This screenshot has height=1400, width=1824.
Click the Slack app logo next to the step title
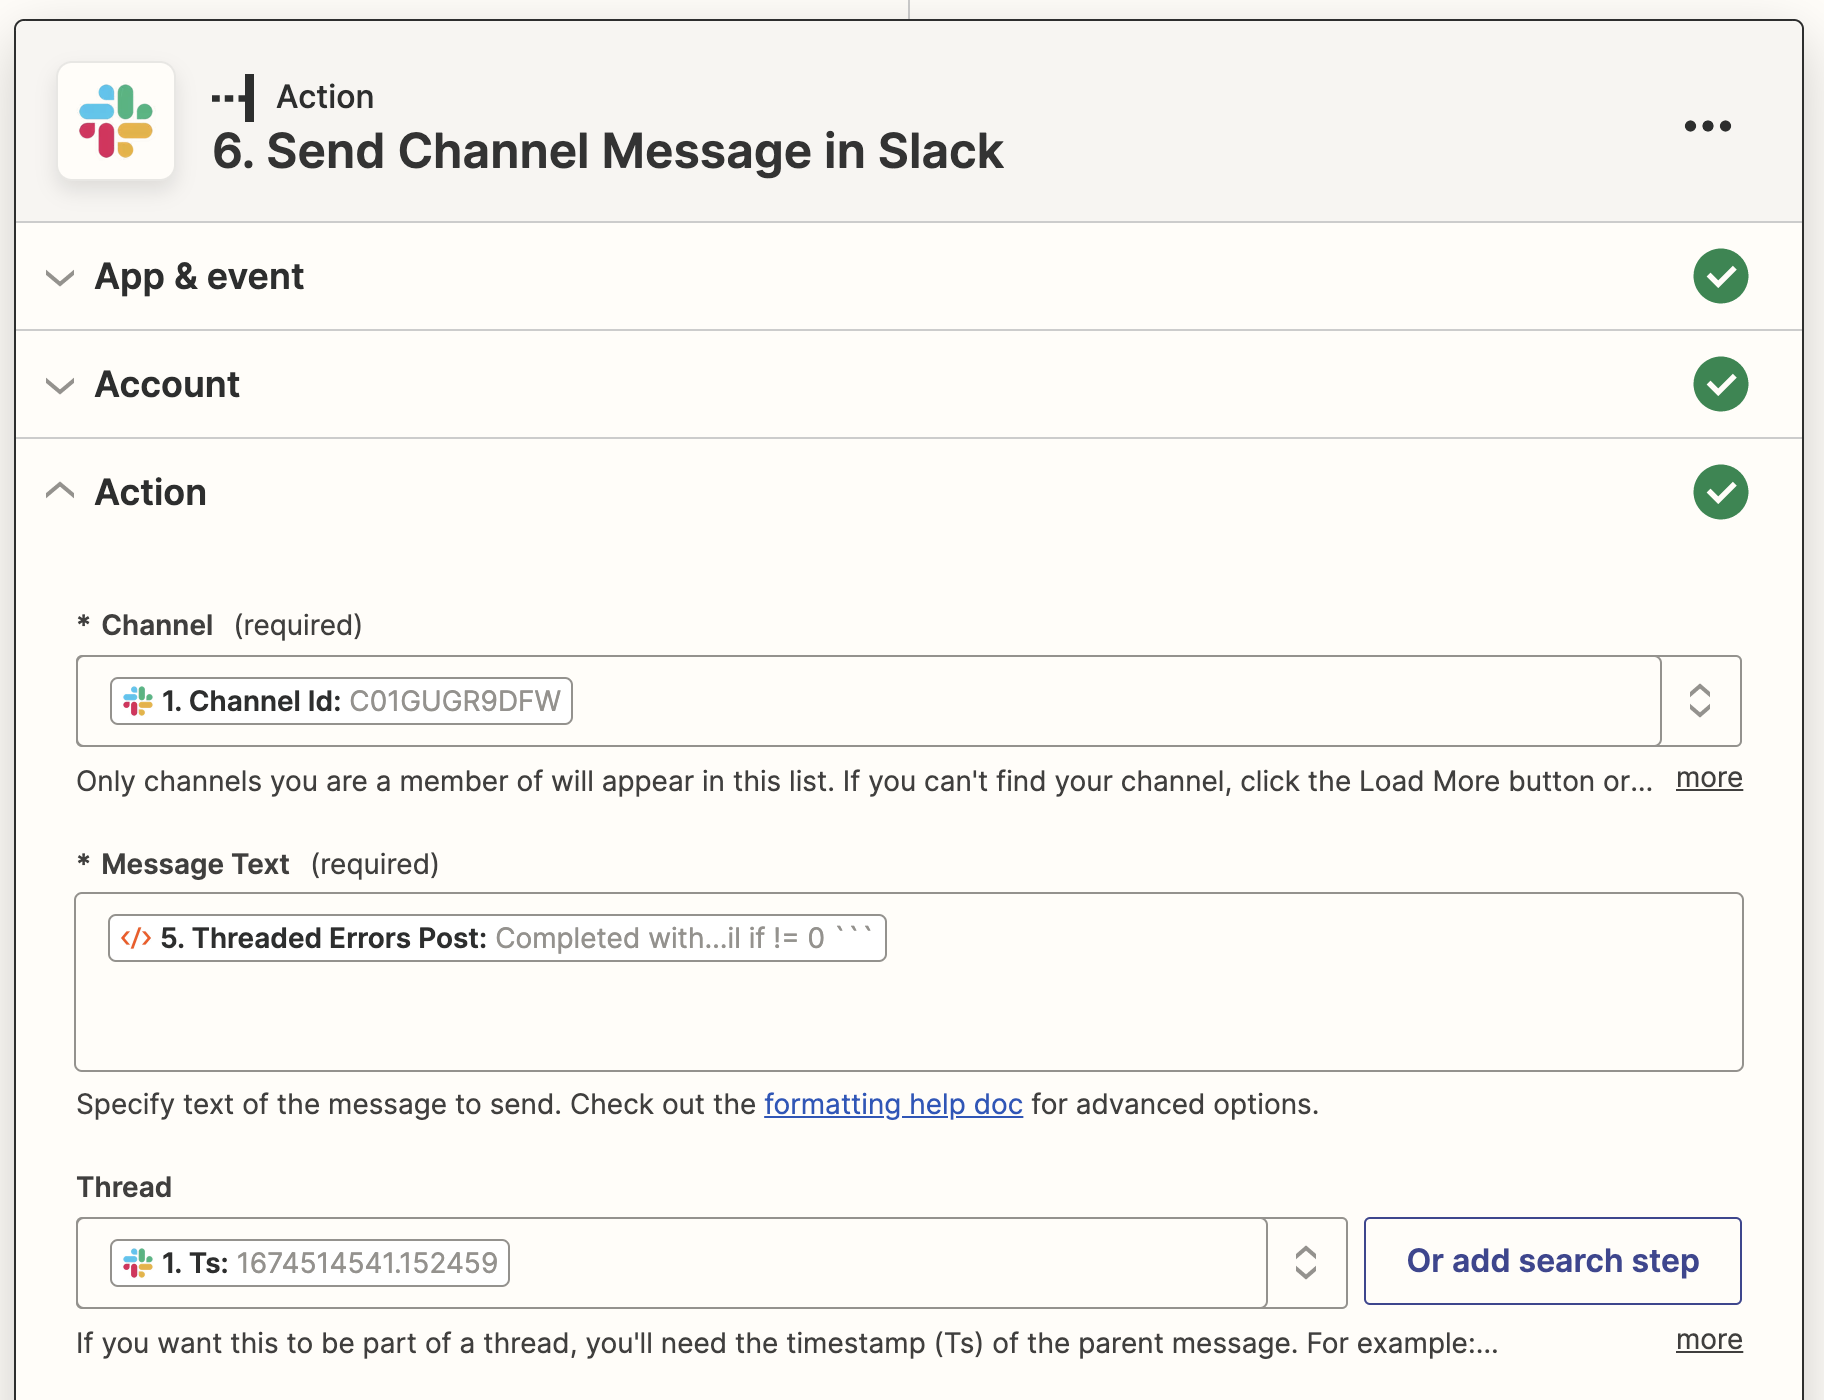click(x=116, y=122)
